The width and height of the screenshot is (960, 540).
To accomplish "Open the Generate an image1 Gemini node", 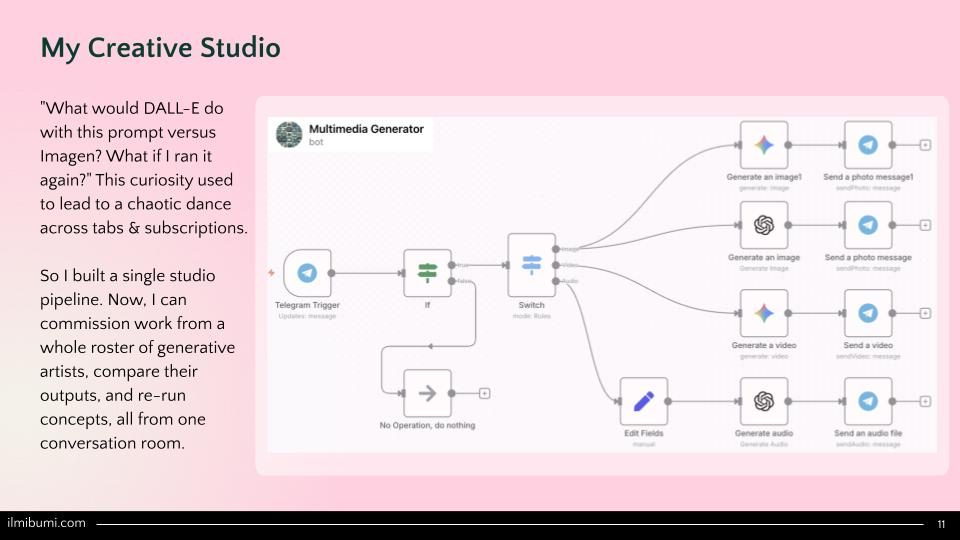I will pos(764,145).
